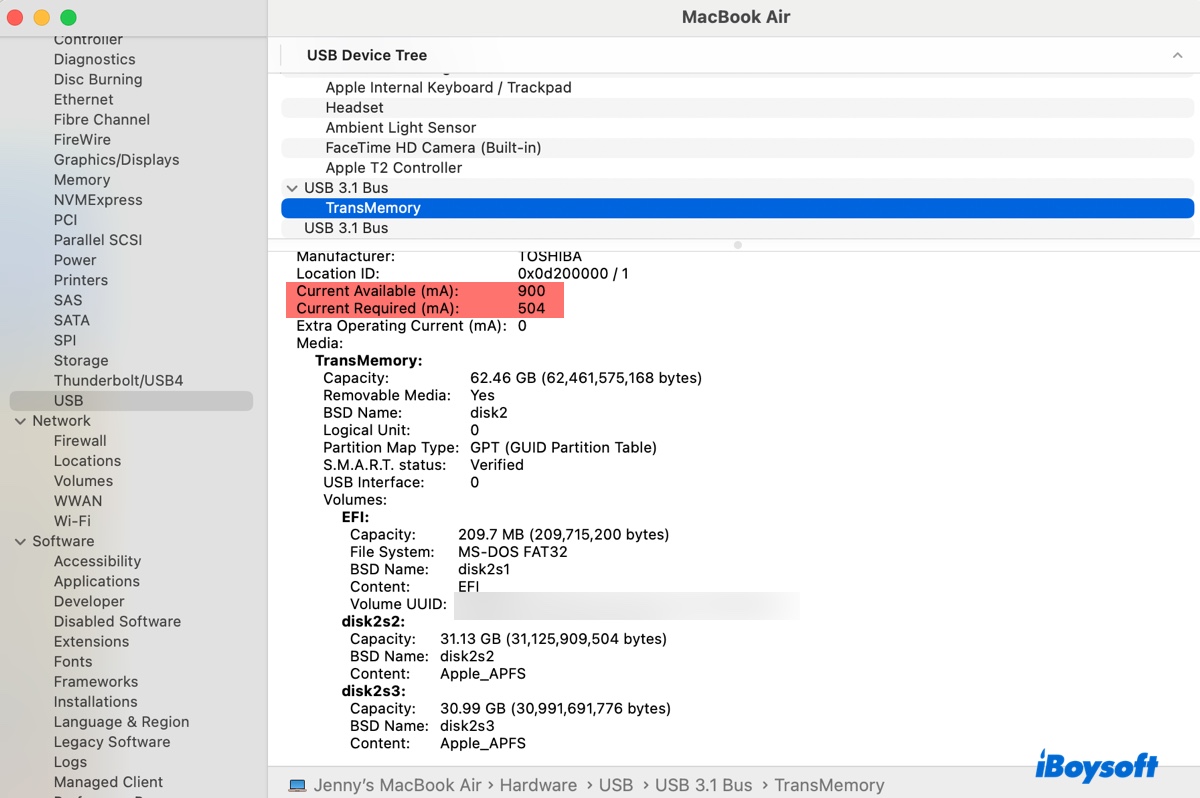Select the Headset device entry

tap(354, 107)
